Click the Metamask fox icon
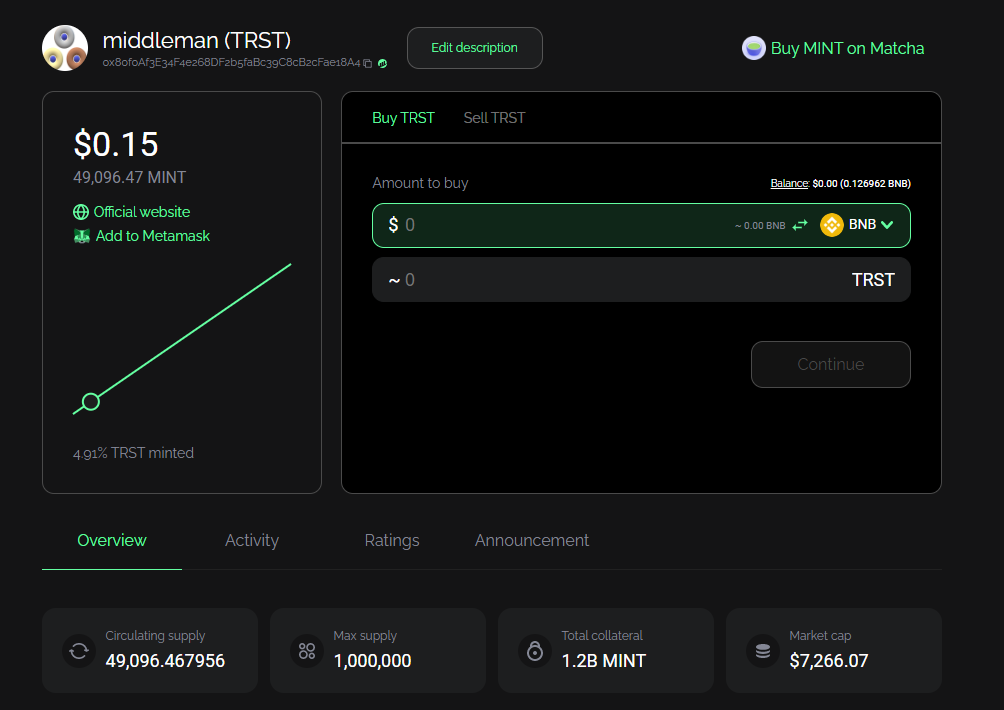The height and width of the screenshot is (710, 1004). coord(81,236)
